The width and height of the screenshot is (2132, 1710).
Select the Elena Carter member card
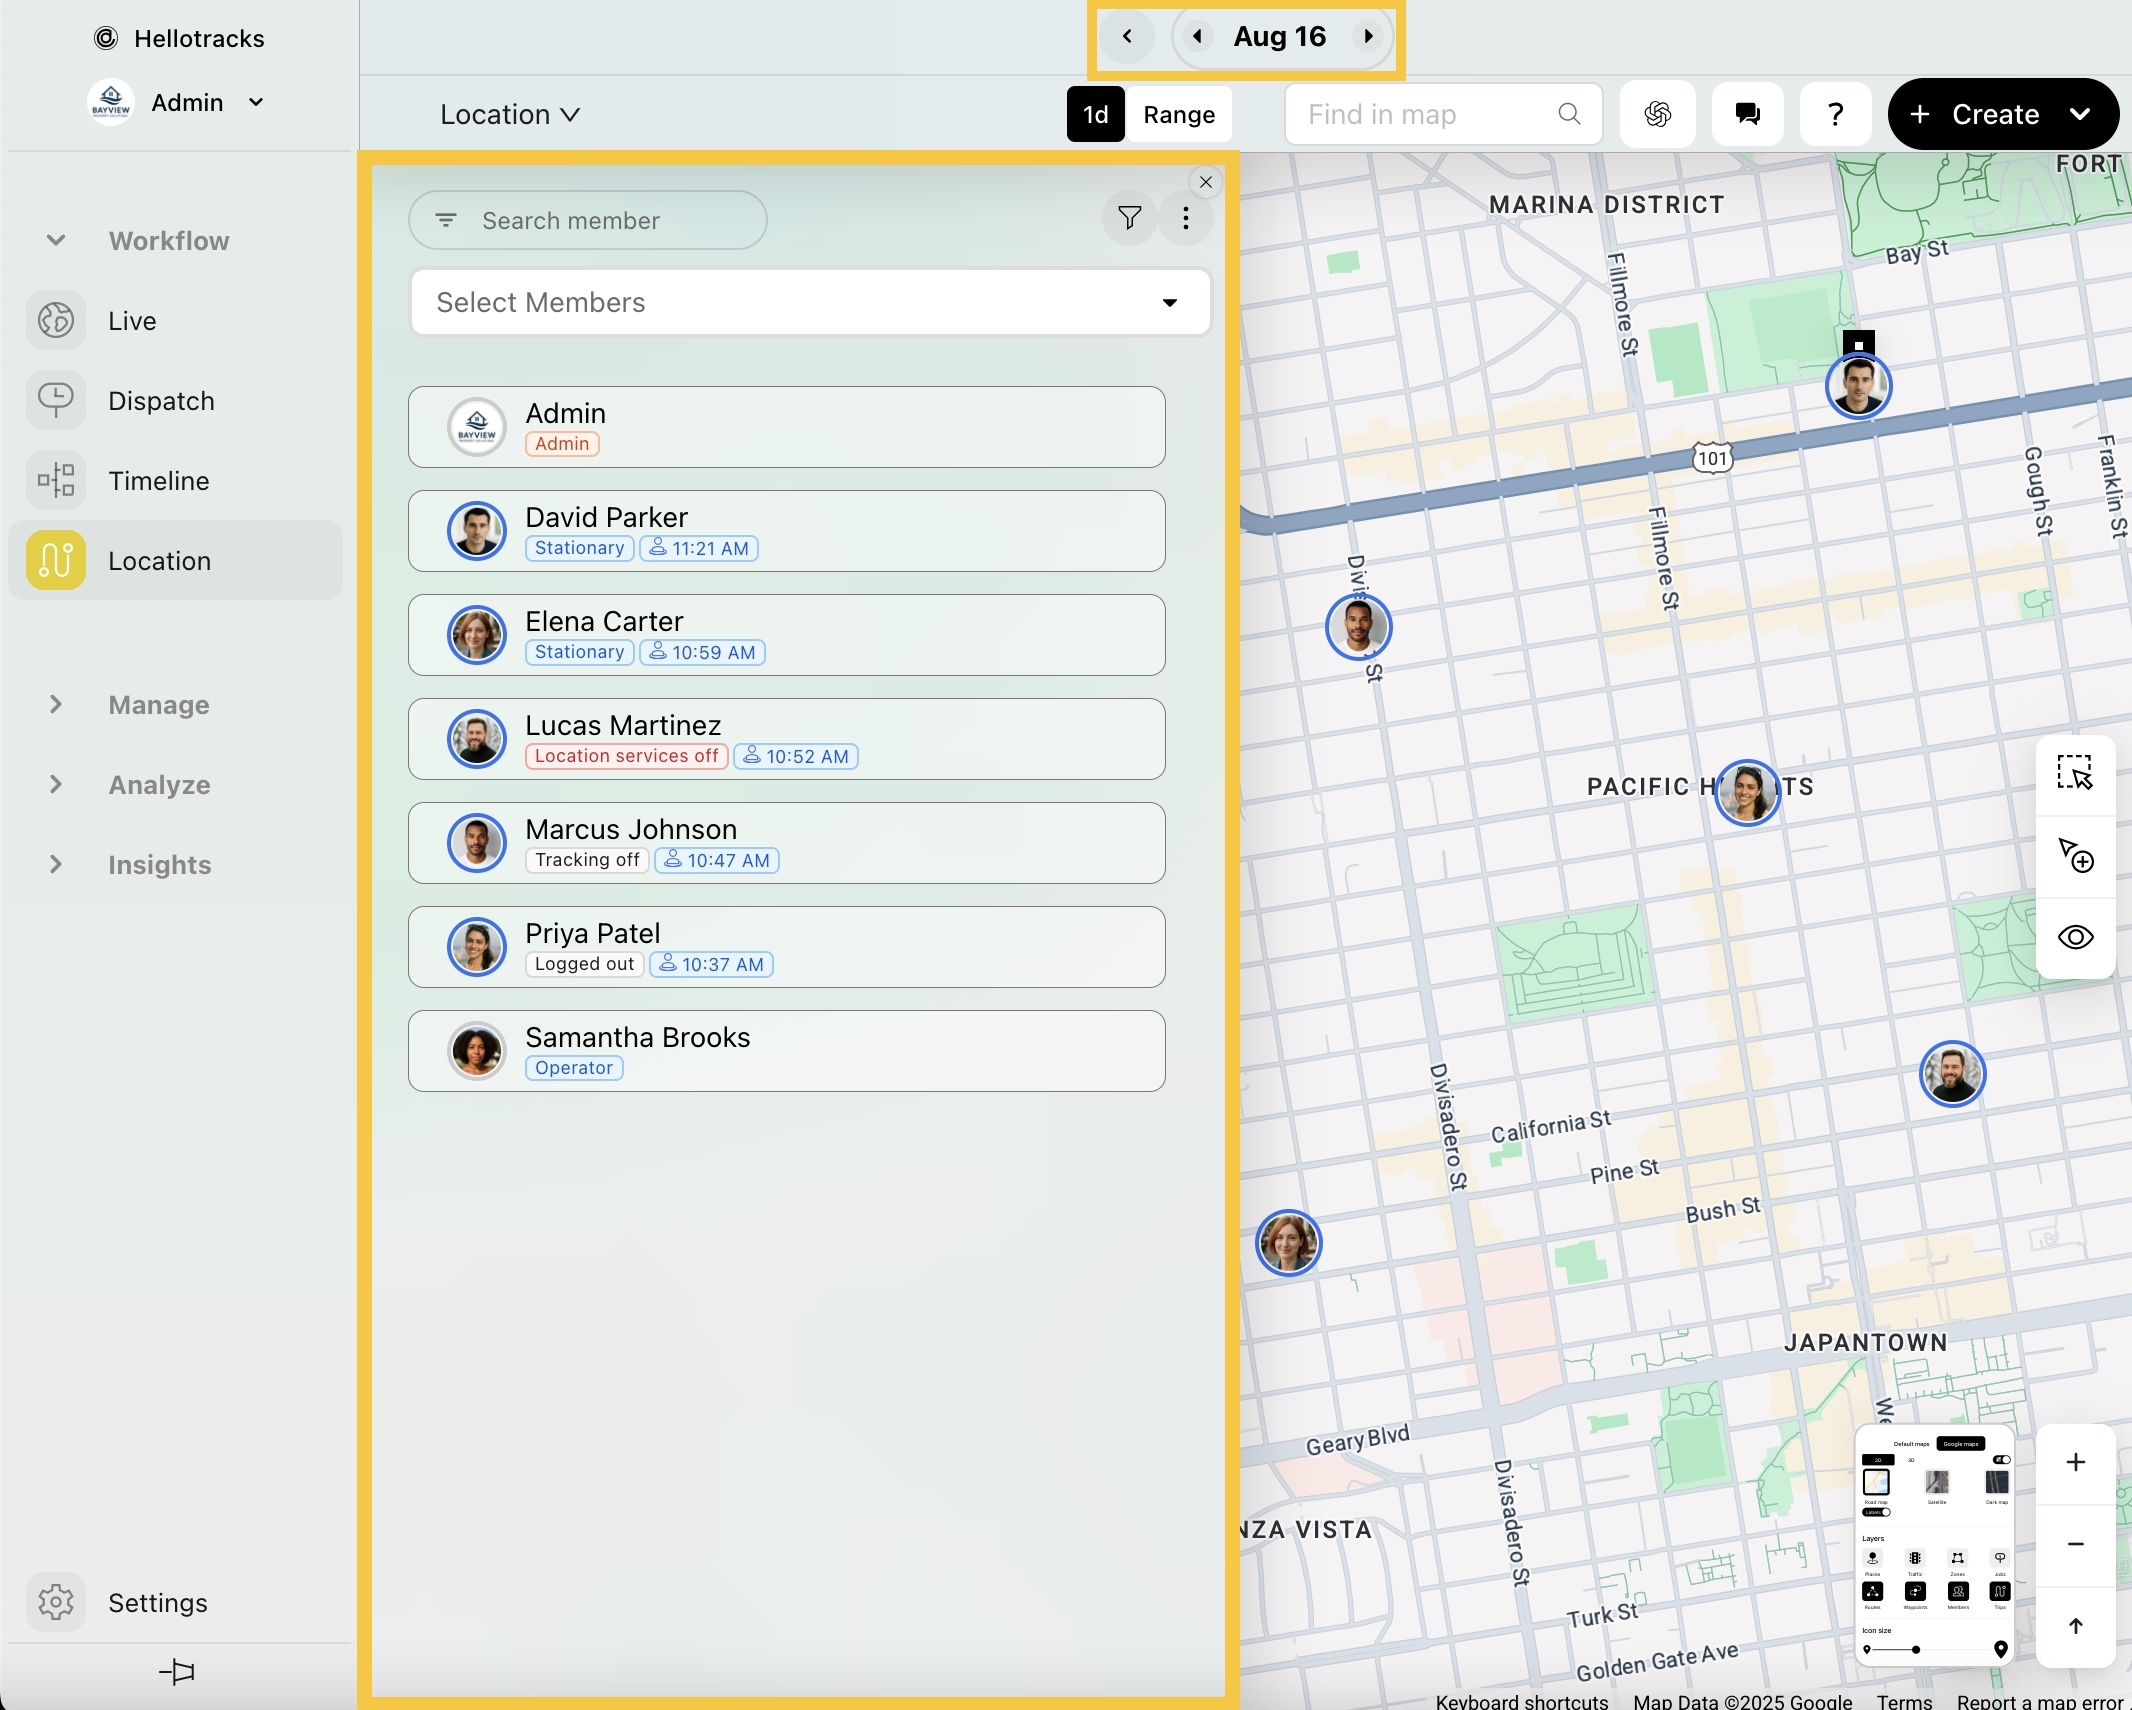coord(786,635)
